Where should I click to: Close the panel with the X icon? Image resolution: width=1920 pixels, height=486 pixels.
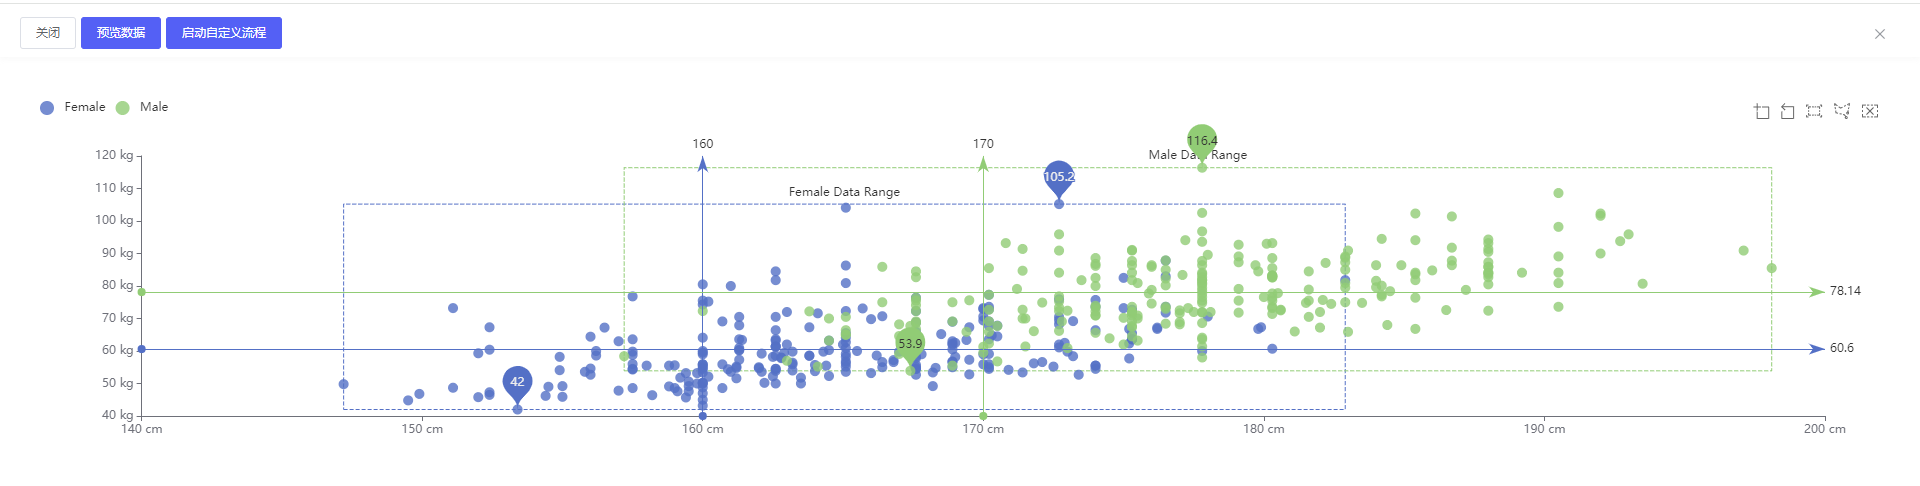(1880, 34)
